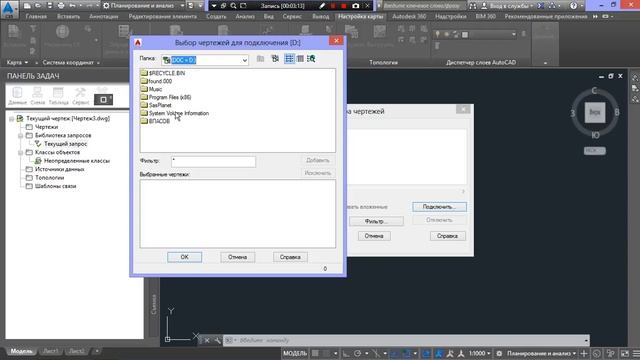Click the recorder stop button
The height and width of the screenshot is (360, 640).
click(x=344, y=6)
